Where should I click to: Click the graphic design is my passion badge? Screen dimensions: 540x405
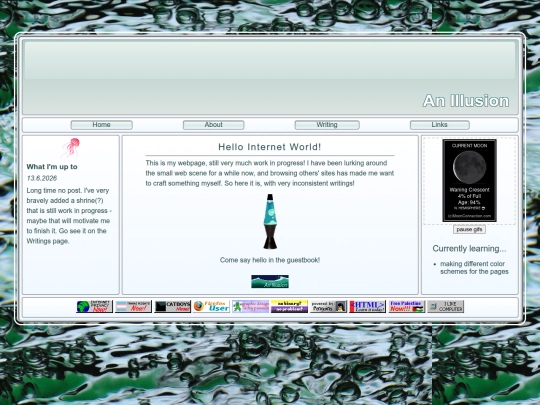250,307
